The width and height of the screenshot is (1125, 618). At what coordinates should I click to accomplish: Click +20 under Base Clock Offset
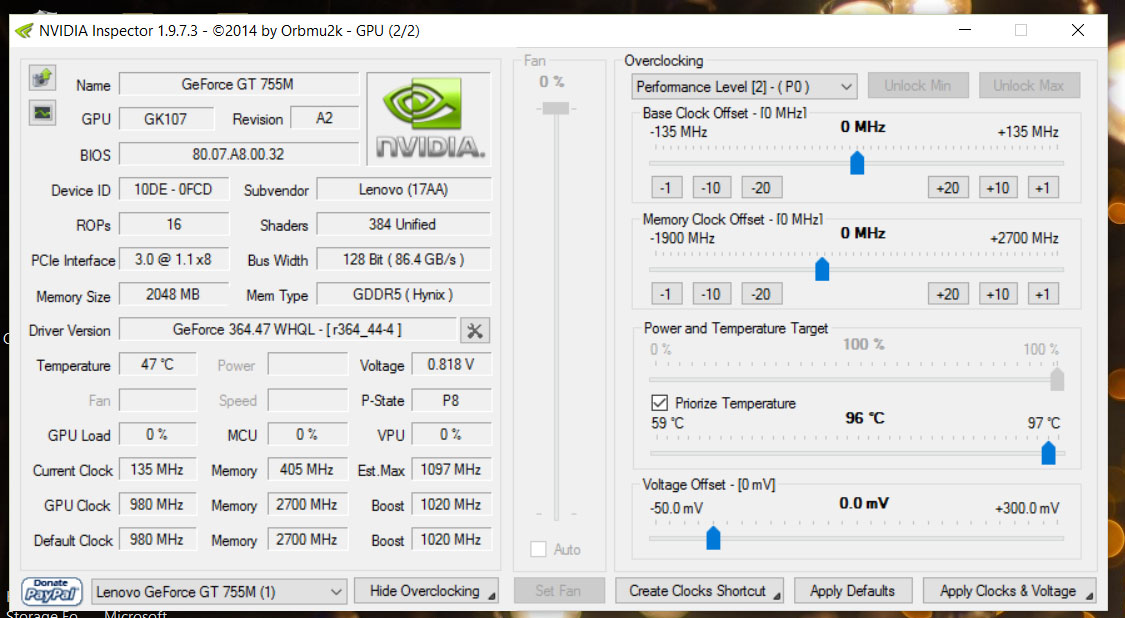pos(948,188)
